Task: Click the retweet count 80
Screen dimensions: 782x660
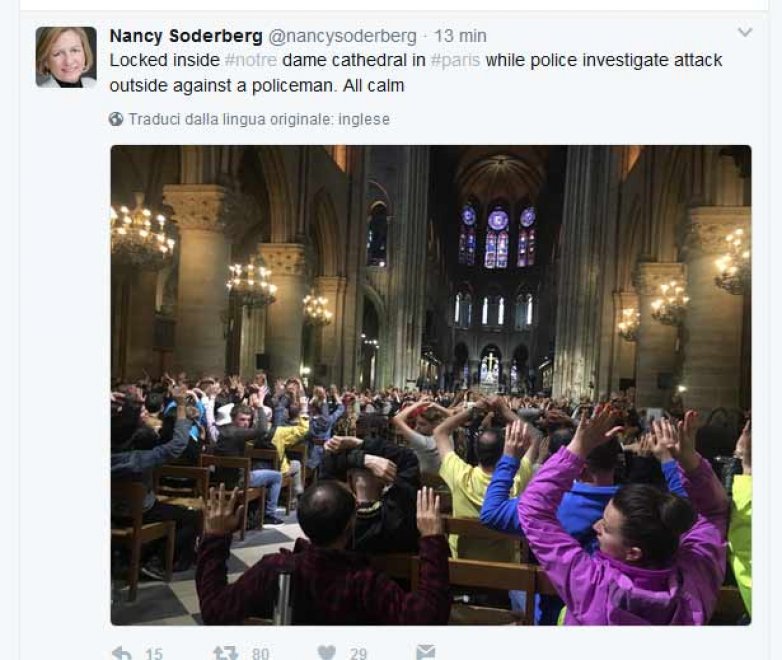Action: tap(260, 653)
